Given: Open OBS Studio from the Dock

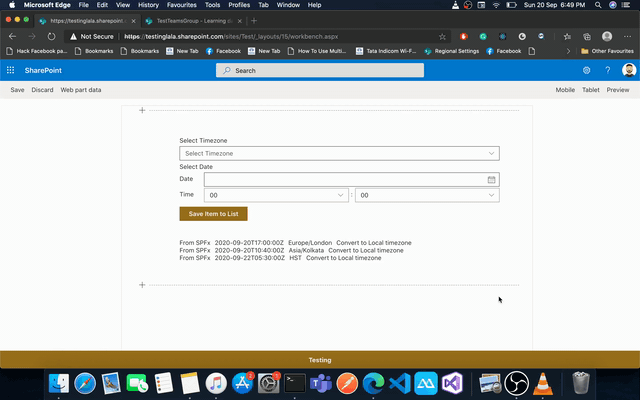Looking at the screenshot, I should click(x=517, y=384).
